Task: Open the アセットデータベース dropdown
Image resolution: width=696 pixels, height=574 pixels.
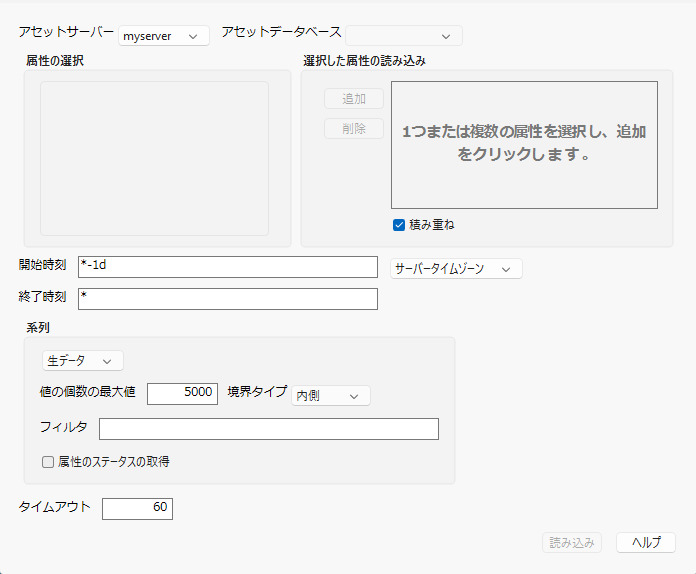Action: point(404,36)
